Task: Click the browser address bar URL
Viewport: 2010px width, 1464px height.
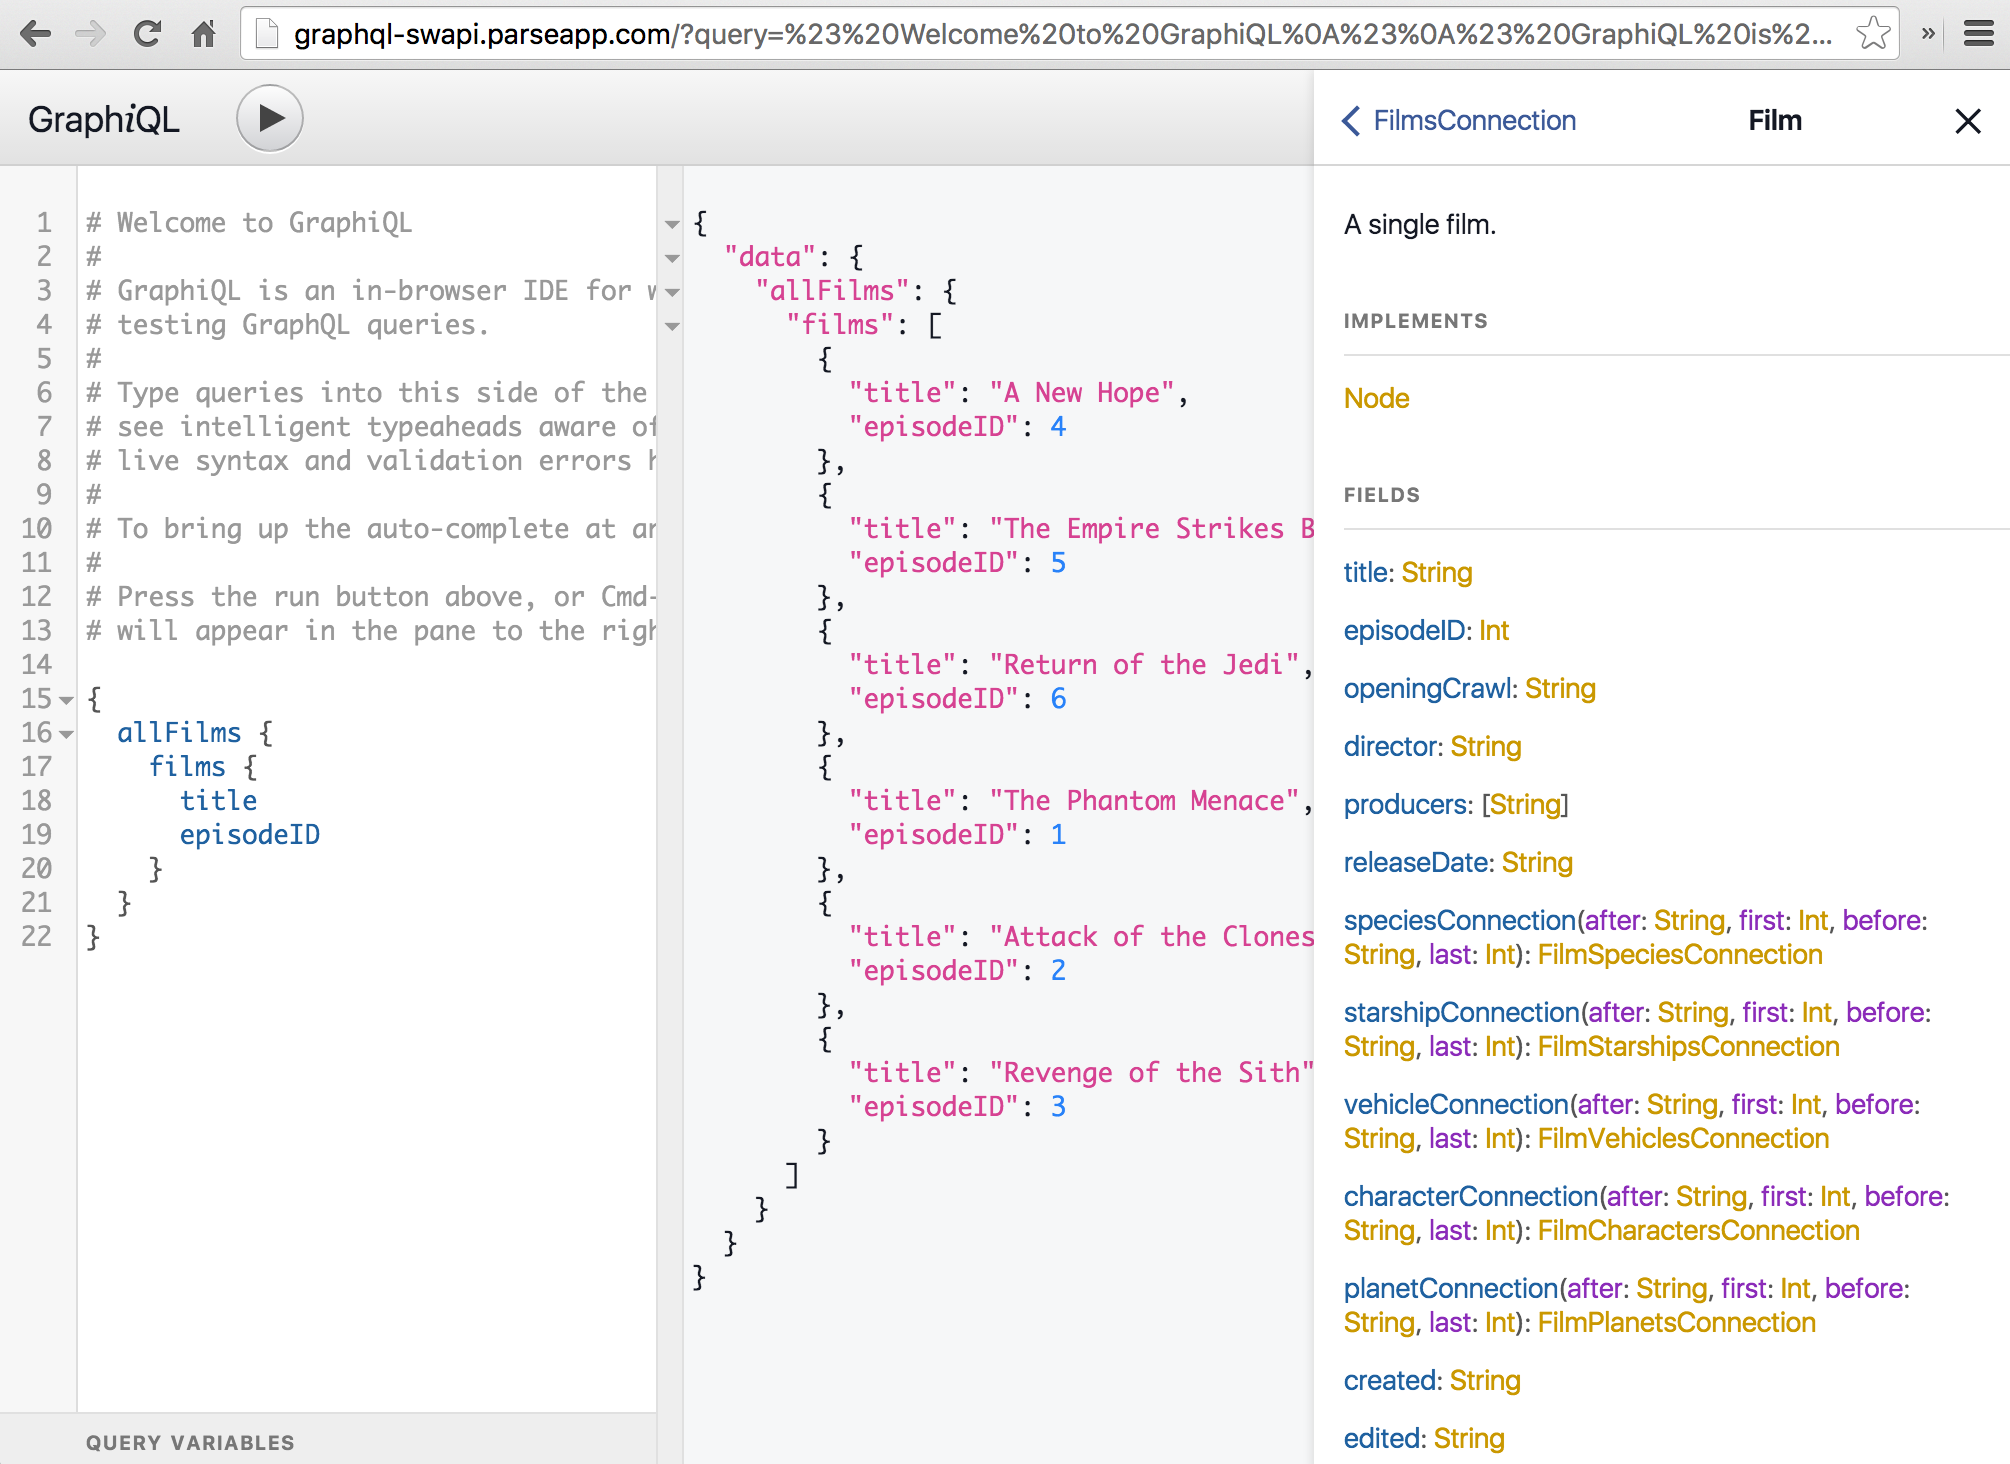Action: pos(1060,34)
